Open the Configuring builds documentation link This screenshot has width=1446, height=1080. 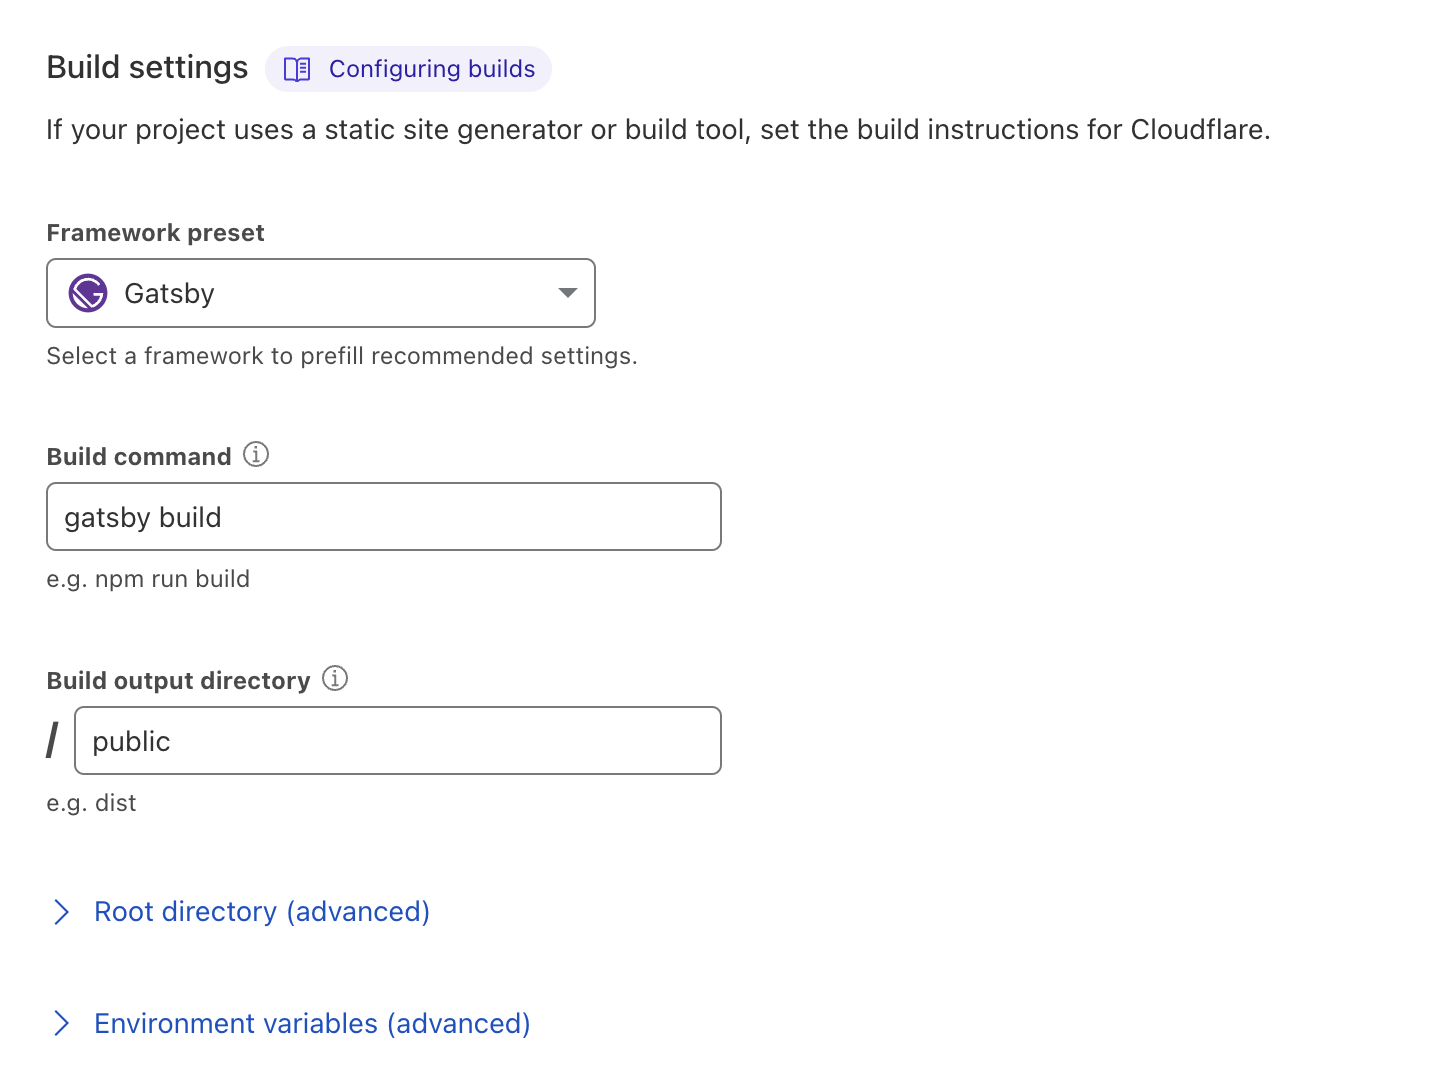[432, 69]
